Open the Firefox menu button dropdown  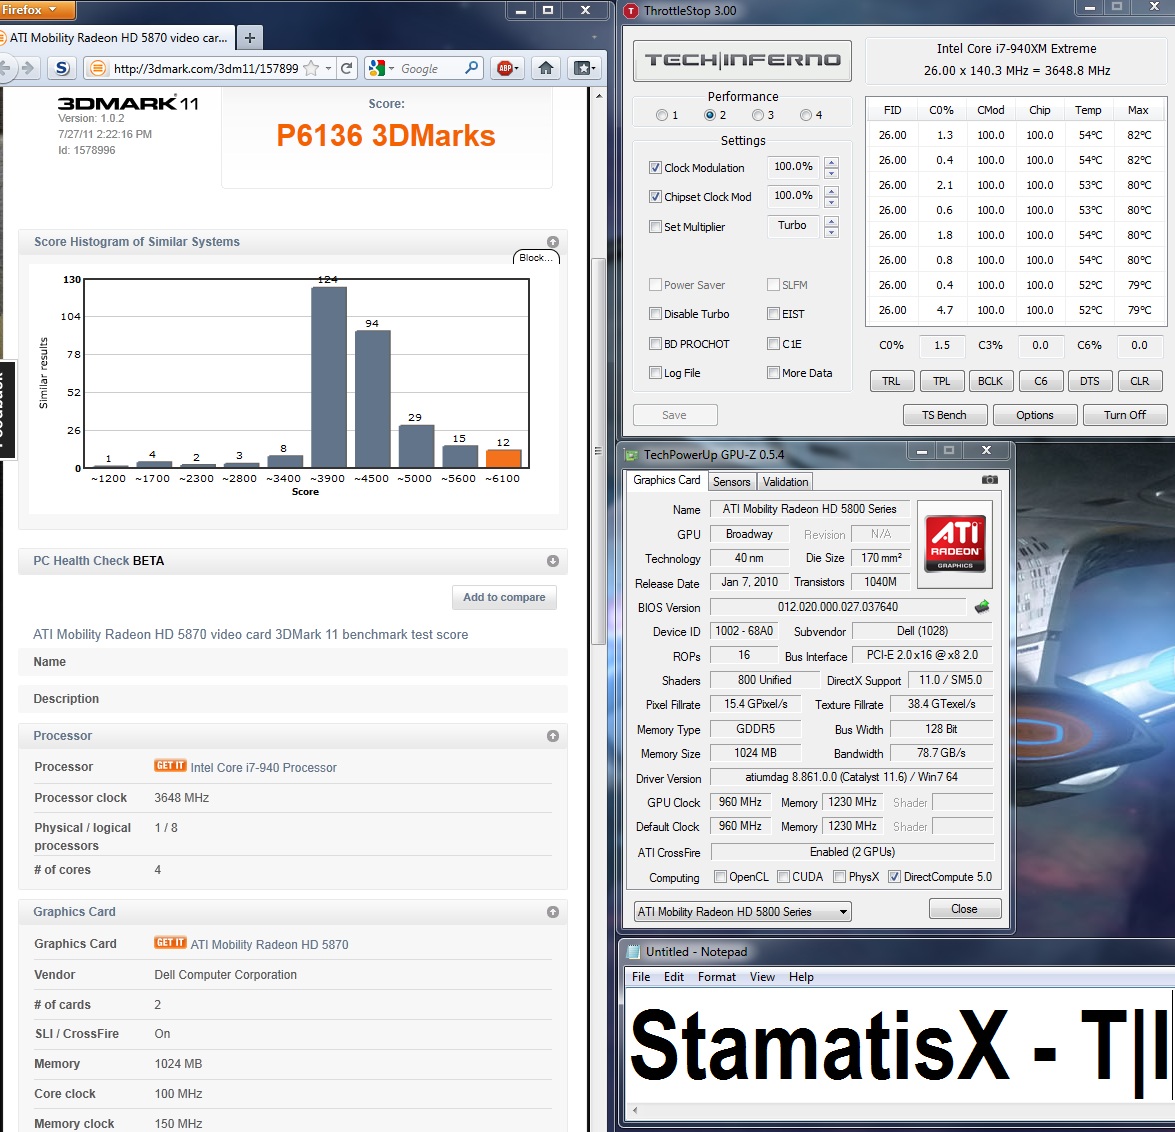pyautogui.click(x=36, y=10)
